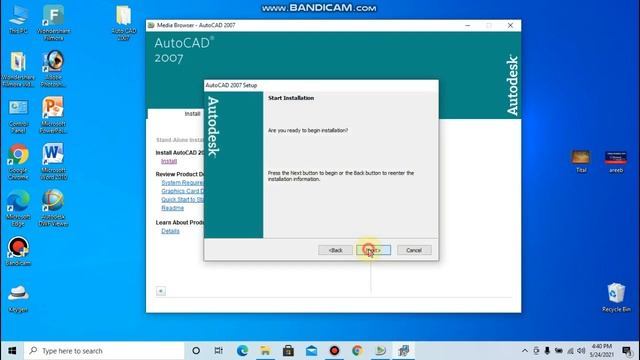Open the volume control tray icon
Viewport: 640px width, 360px height.
(581, 351)
